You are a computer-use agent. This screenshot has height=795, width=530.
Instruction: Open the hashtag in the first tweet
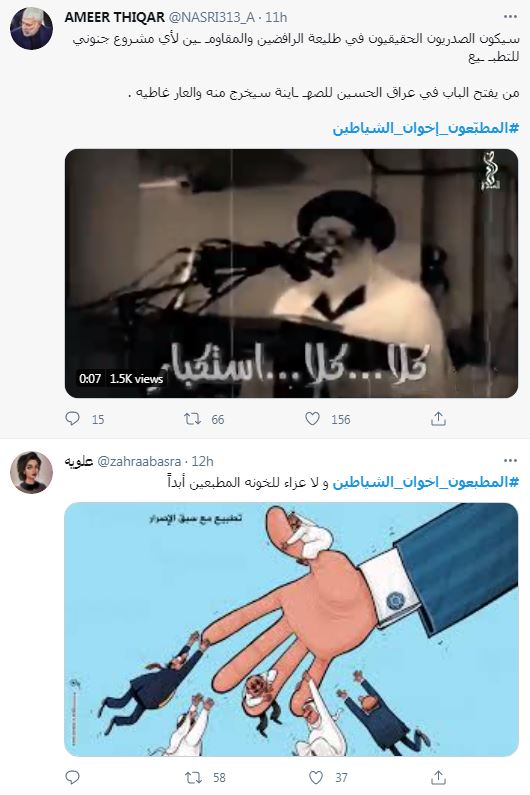click(x=426, y=128)
